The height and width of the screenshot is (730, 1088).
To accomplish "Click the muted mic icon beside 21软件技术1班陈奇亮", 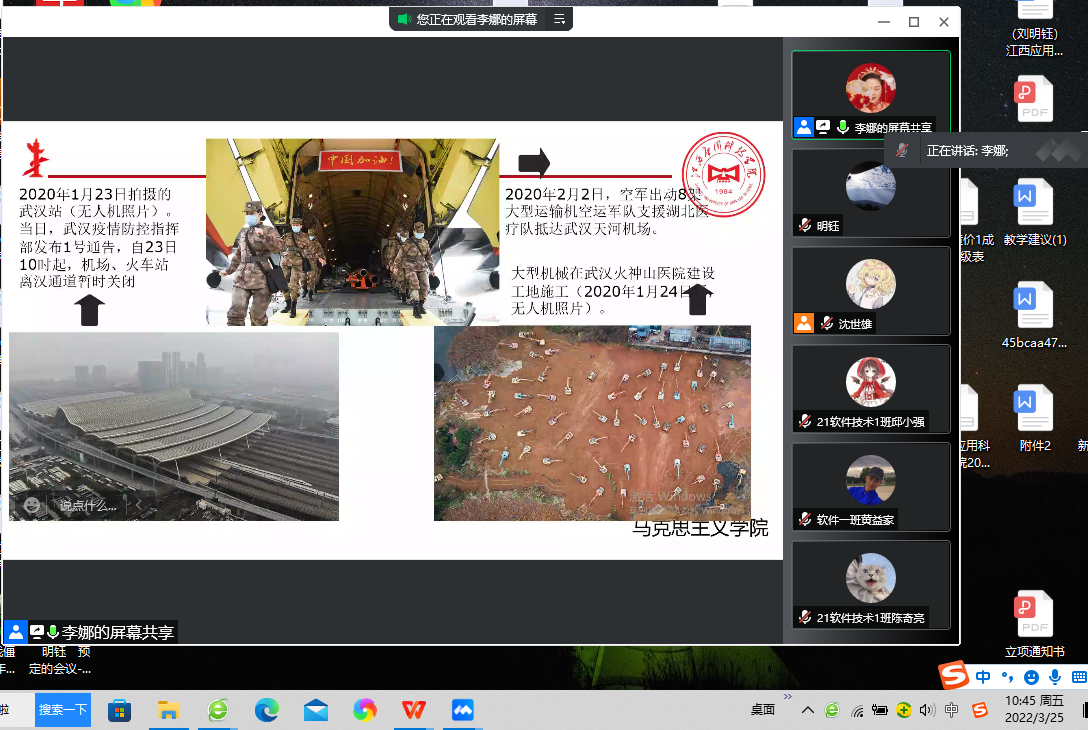I will click(805, 617).
